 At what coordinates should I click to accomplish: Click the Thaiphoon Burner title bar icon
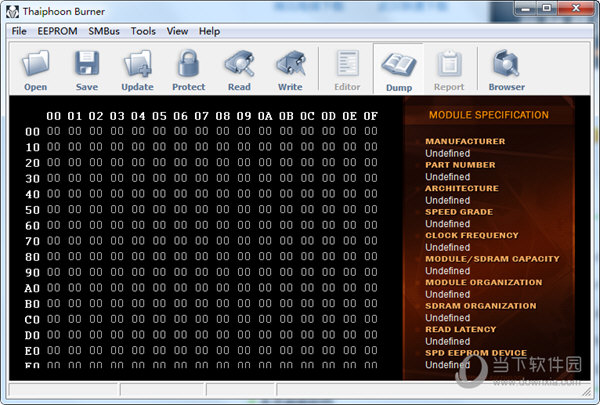[x=12, y=11]
